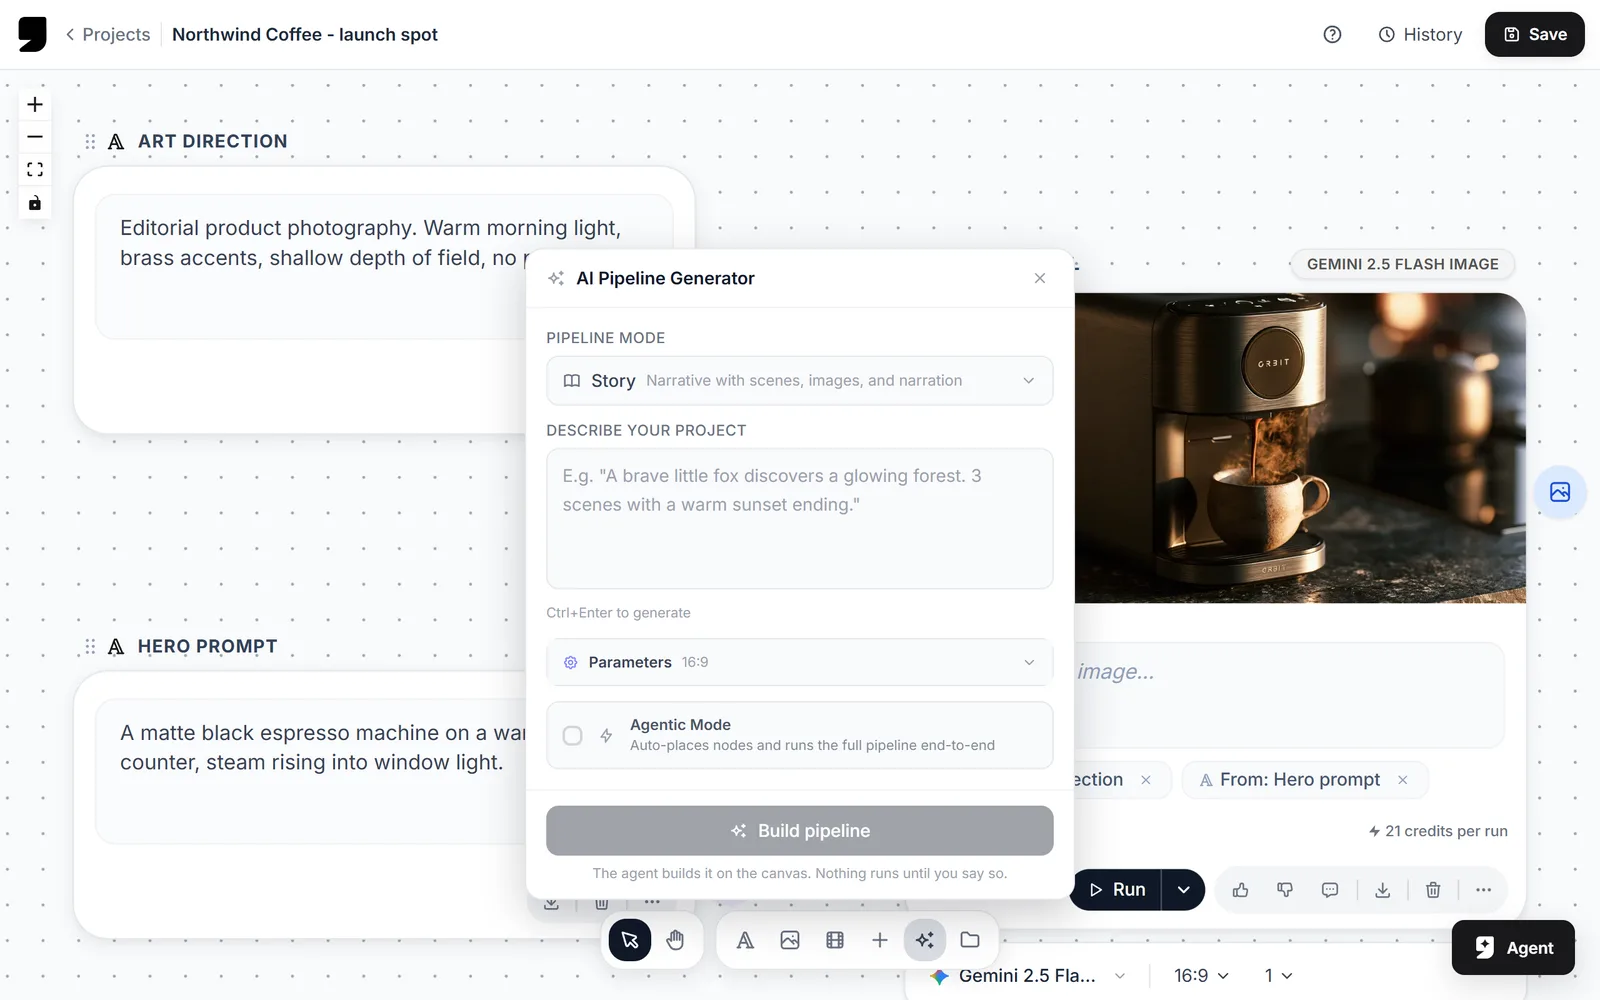Save the project
This screenshot has height=1000, width=1600.
tap(1534, 34)
